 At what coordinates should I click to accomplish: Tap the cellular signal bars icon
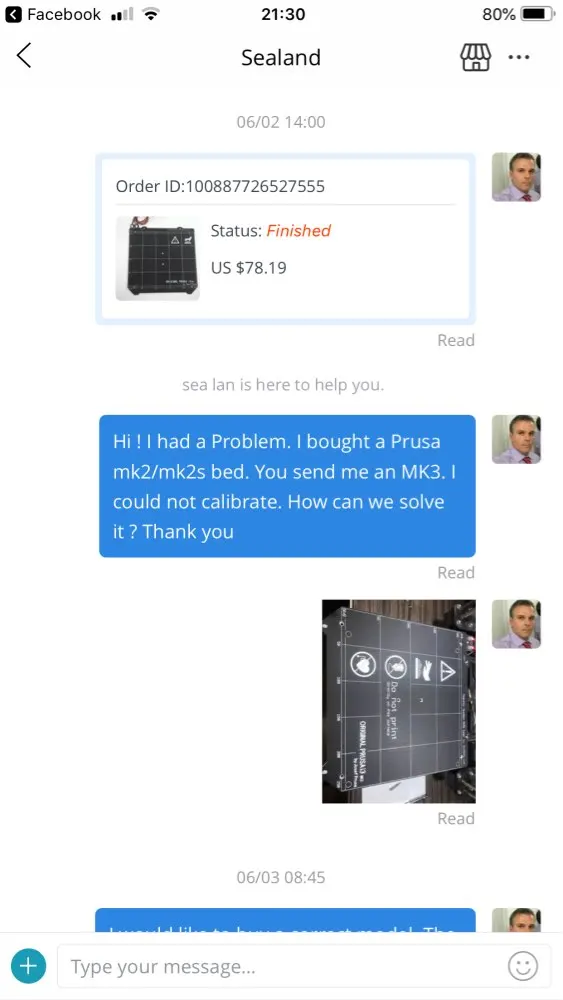pos(121,14)
